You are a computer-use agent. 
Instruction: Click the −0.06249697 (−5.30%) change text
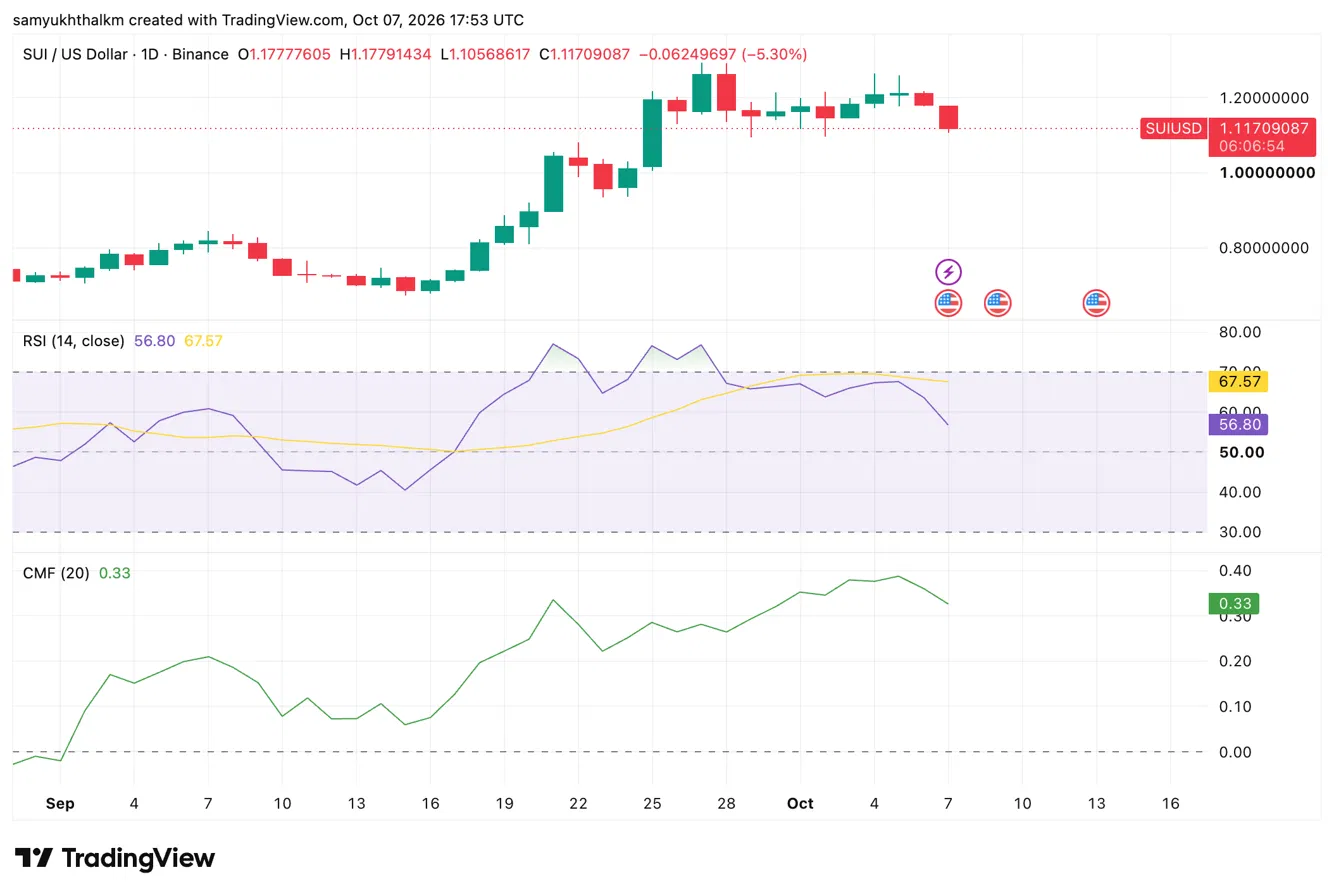coord(723,54)
